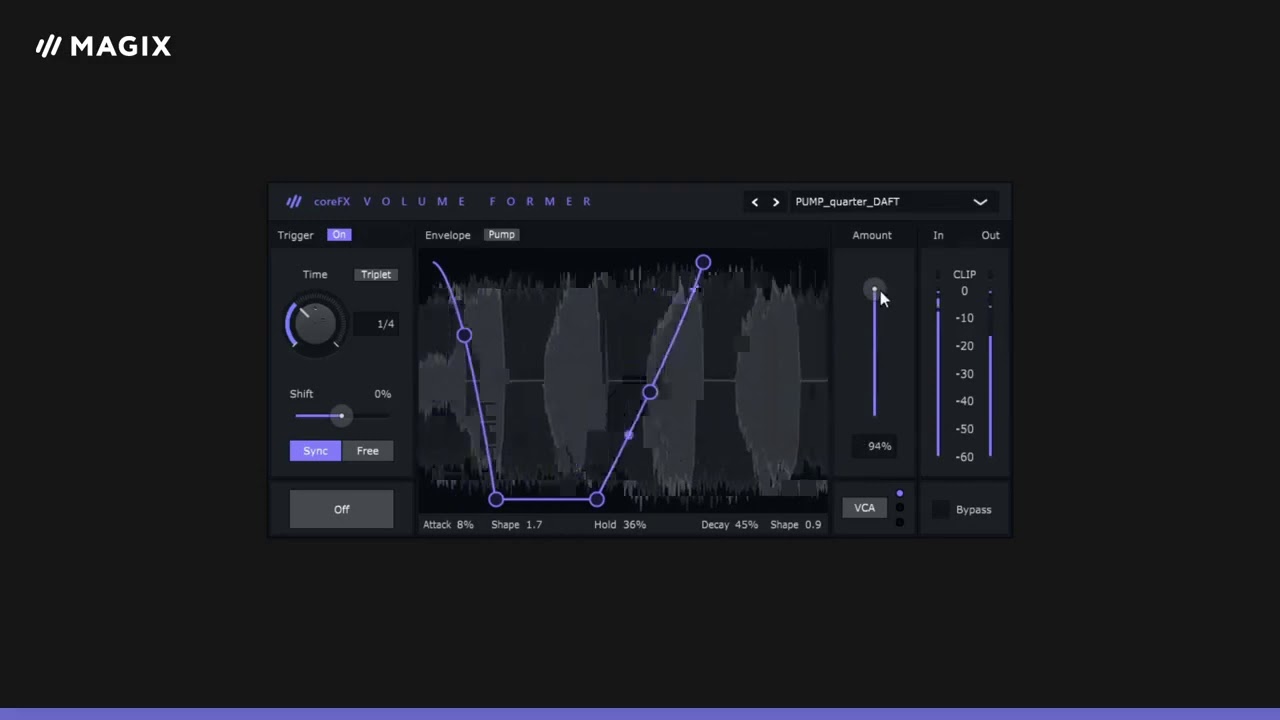Image resolution: width=1280 pixels, height=720 pixels.
Task: Click the Amount slider handle
Action: pos(874,289)
